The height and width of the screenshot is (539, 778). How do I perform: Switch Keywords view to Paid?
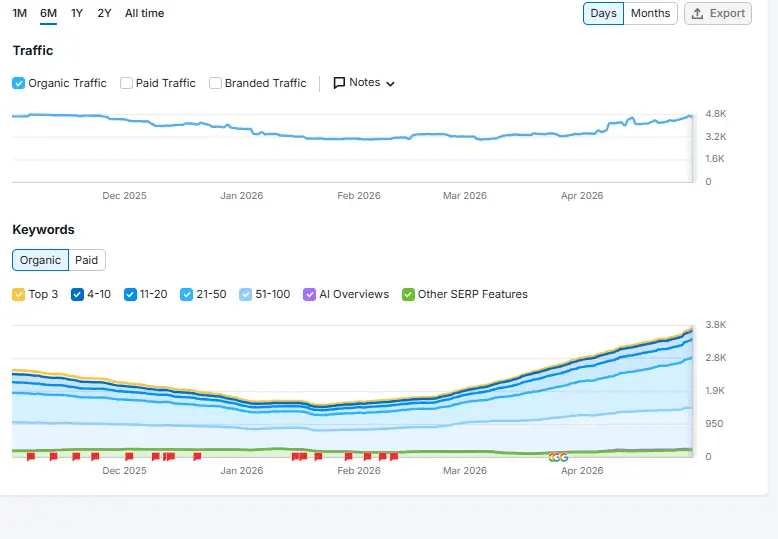coord(86,260)
